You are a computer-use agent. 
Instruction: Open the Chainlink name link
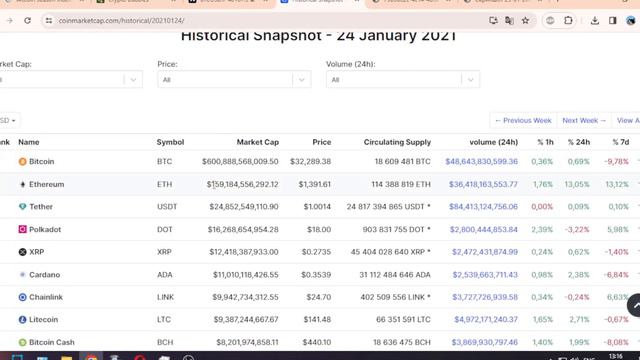click(x=46, y=297)
